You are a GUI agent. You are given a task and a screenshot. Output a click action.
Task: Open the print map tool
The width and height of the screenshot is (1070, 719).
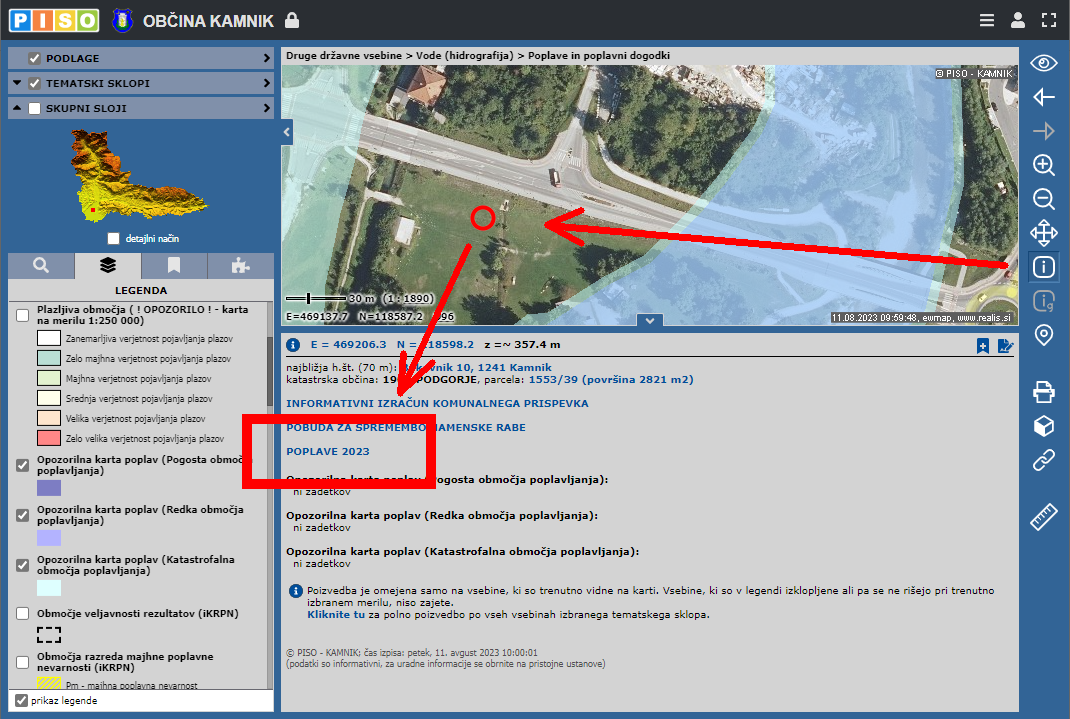1043,391
